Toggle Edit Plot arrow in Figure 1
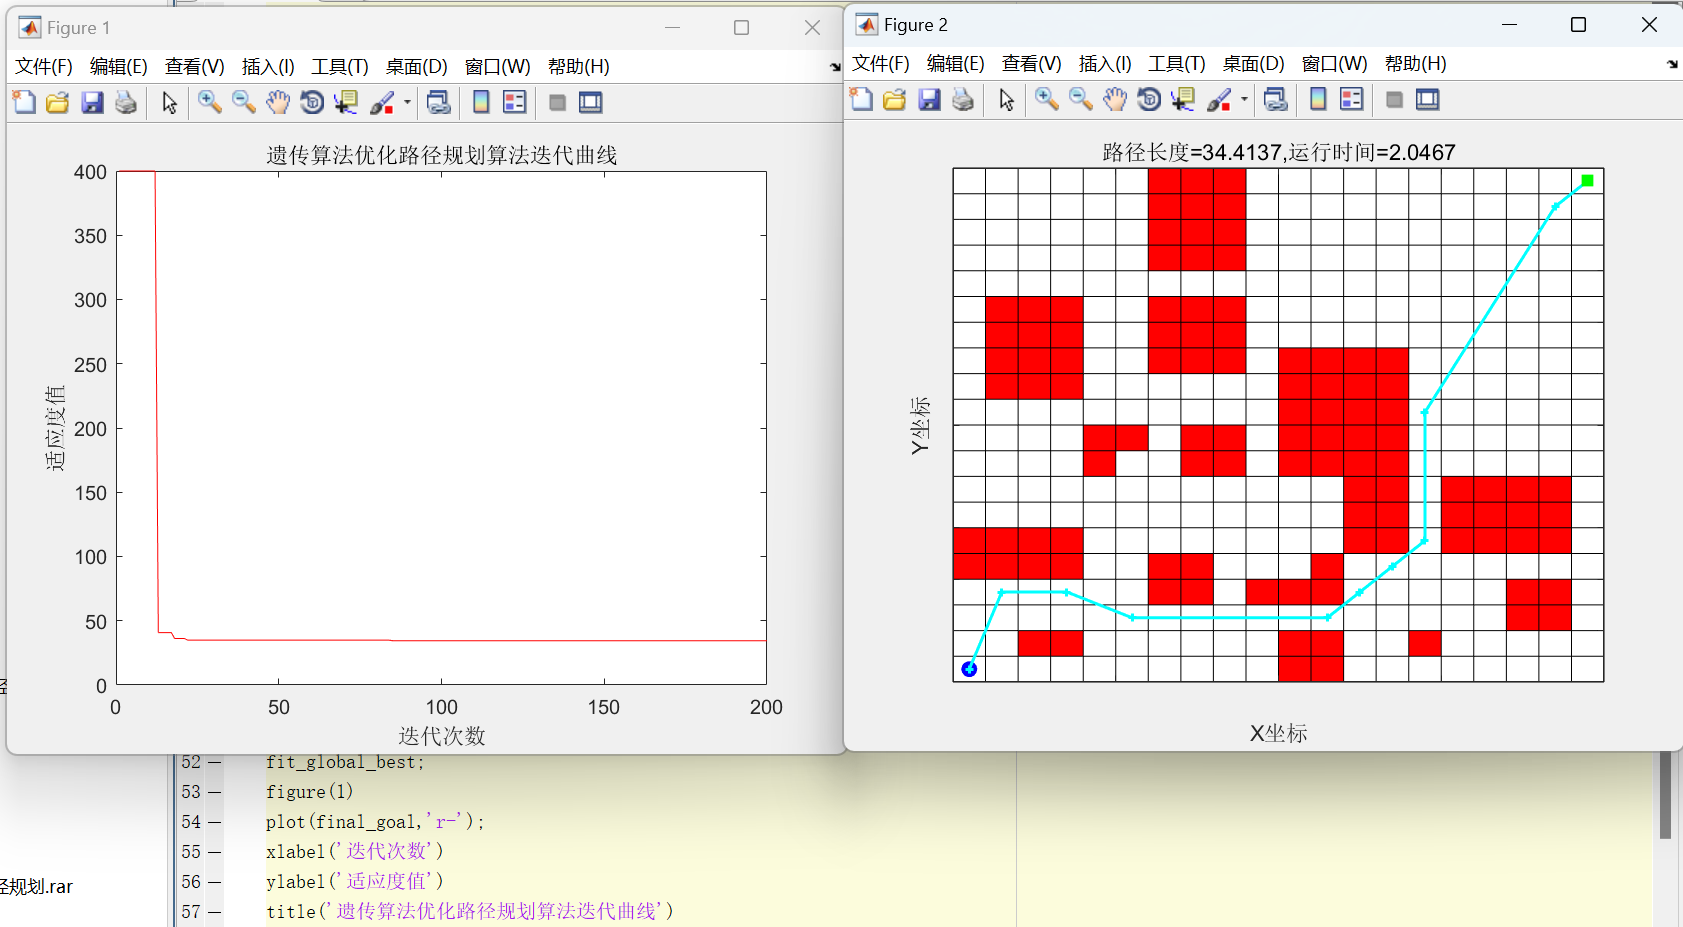 coord(169,102)
